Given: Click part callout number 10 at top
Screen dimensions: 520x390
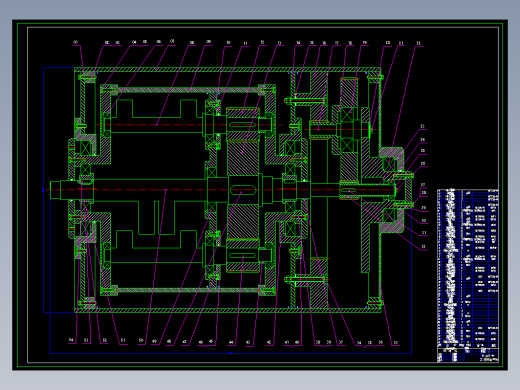Looking at the screenshot, I should coord(228,43).
